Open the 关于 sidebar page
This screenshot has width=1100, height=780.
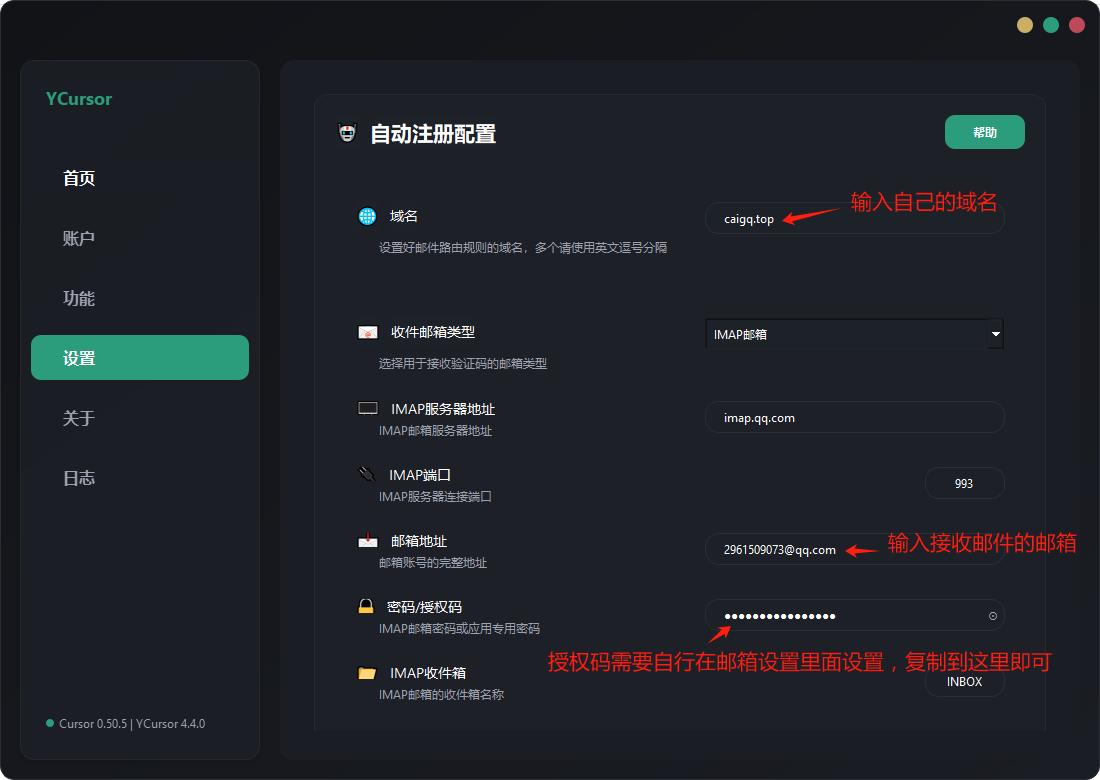[79, 418]
